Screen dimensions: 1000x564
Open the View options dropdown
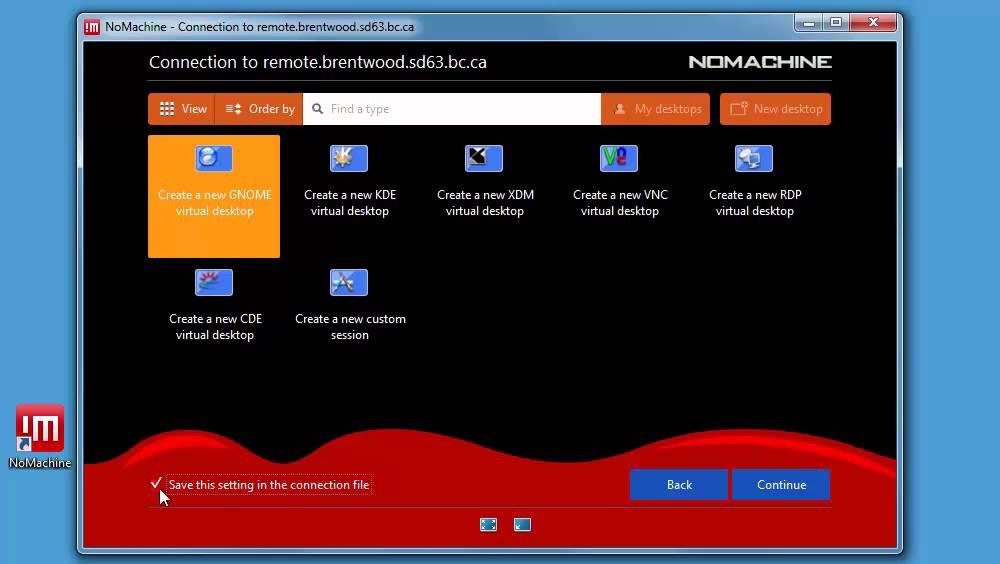click(182, 109)
